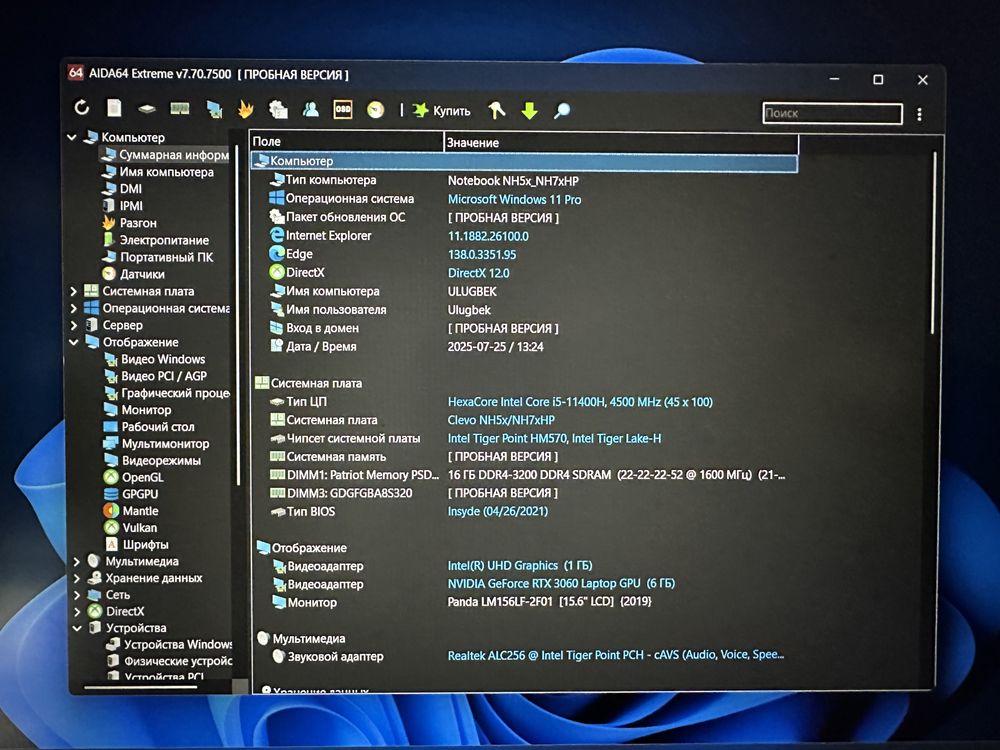Expand the Сервер tree node
Image resolution: width=1000 pixels, height=750 pixels.
click(x=73, y=325)
